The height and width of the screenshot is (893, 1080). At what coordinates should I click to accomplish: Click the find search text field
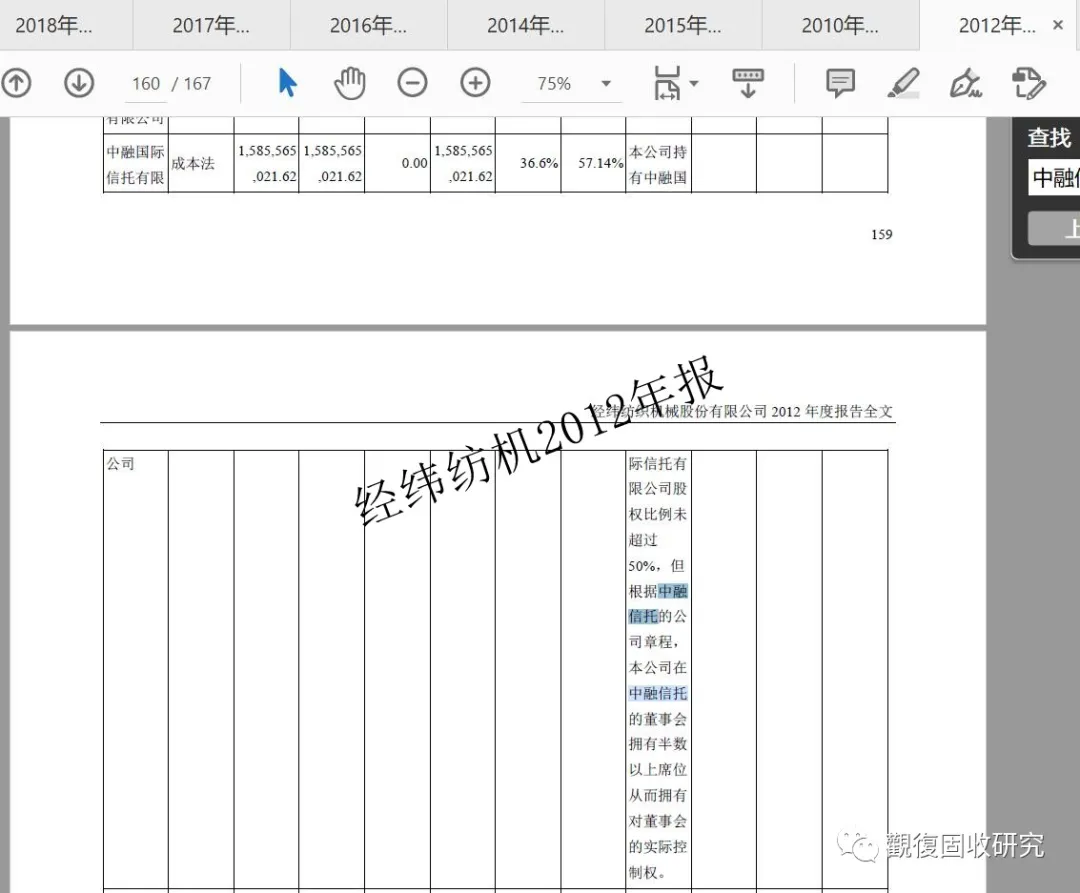[1054, 178]
